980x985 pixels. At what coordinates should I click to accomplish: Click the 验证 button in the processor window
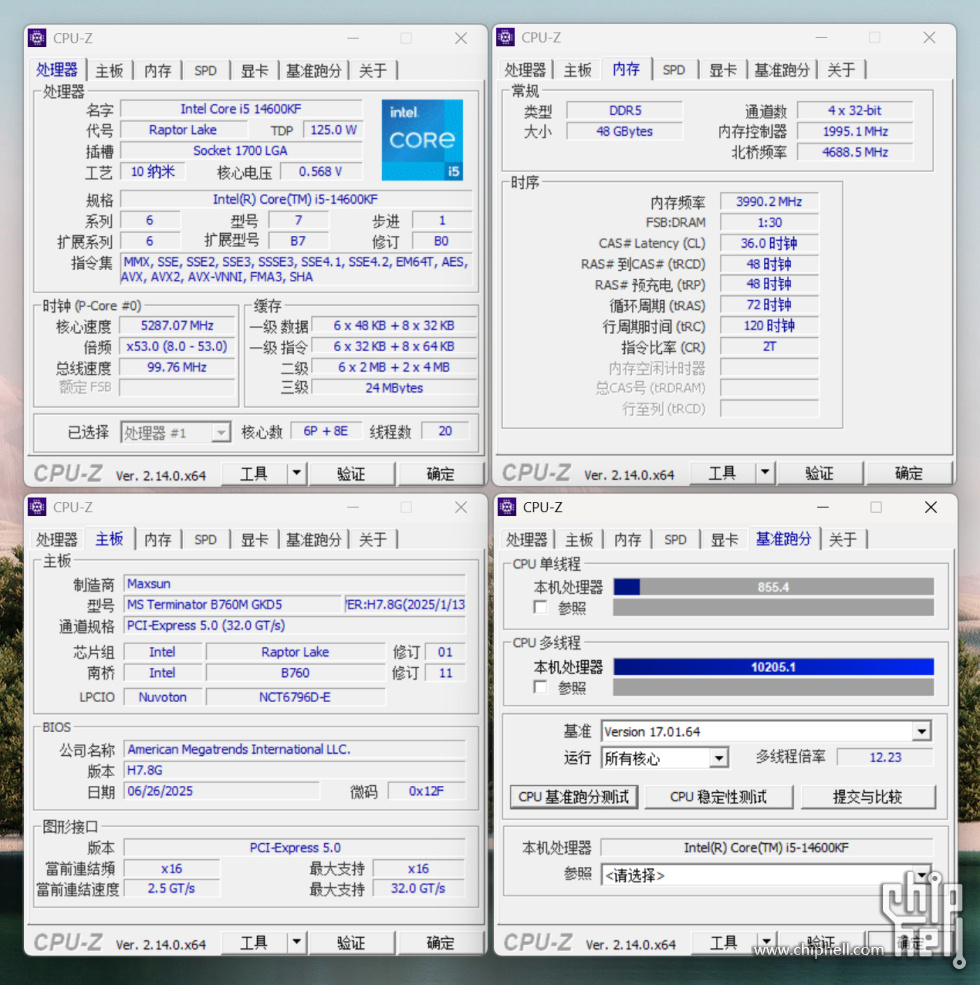click(351, 474)
